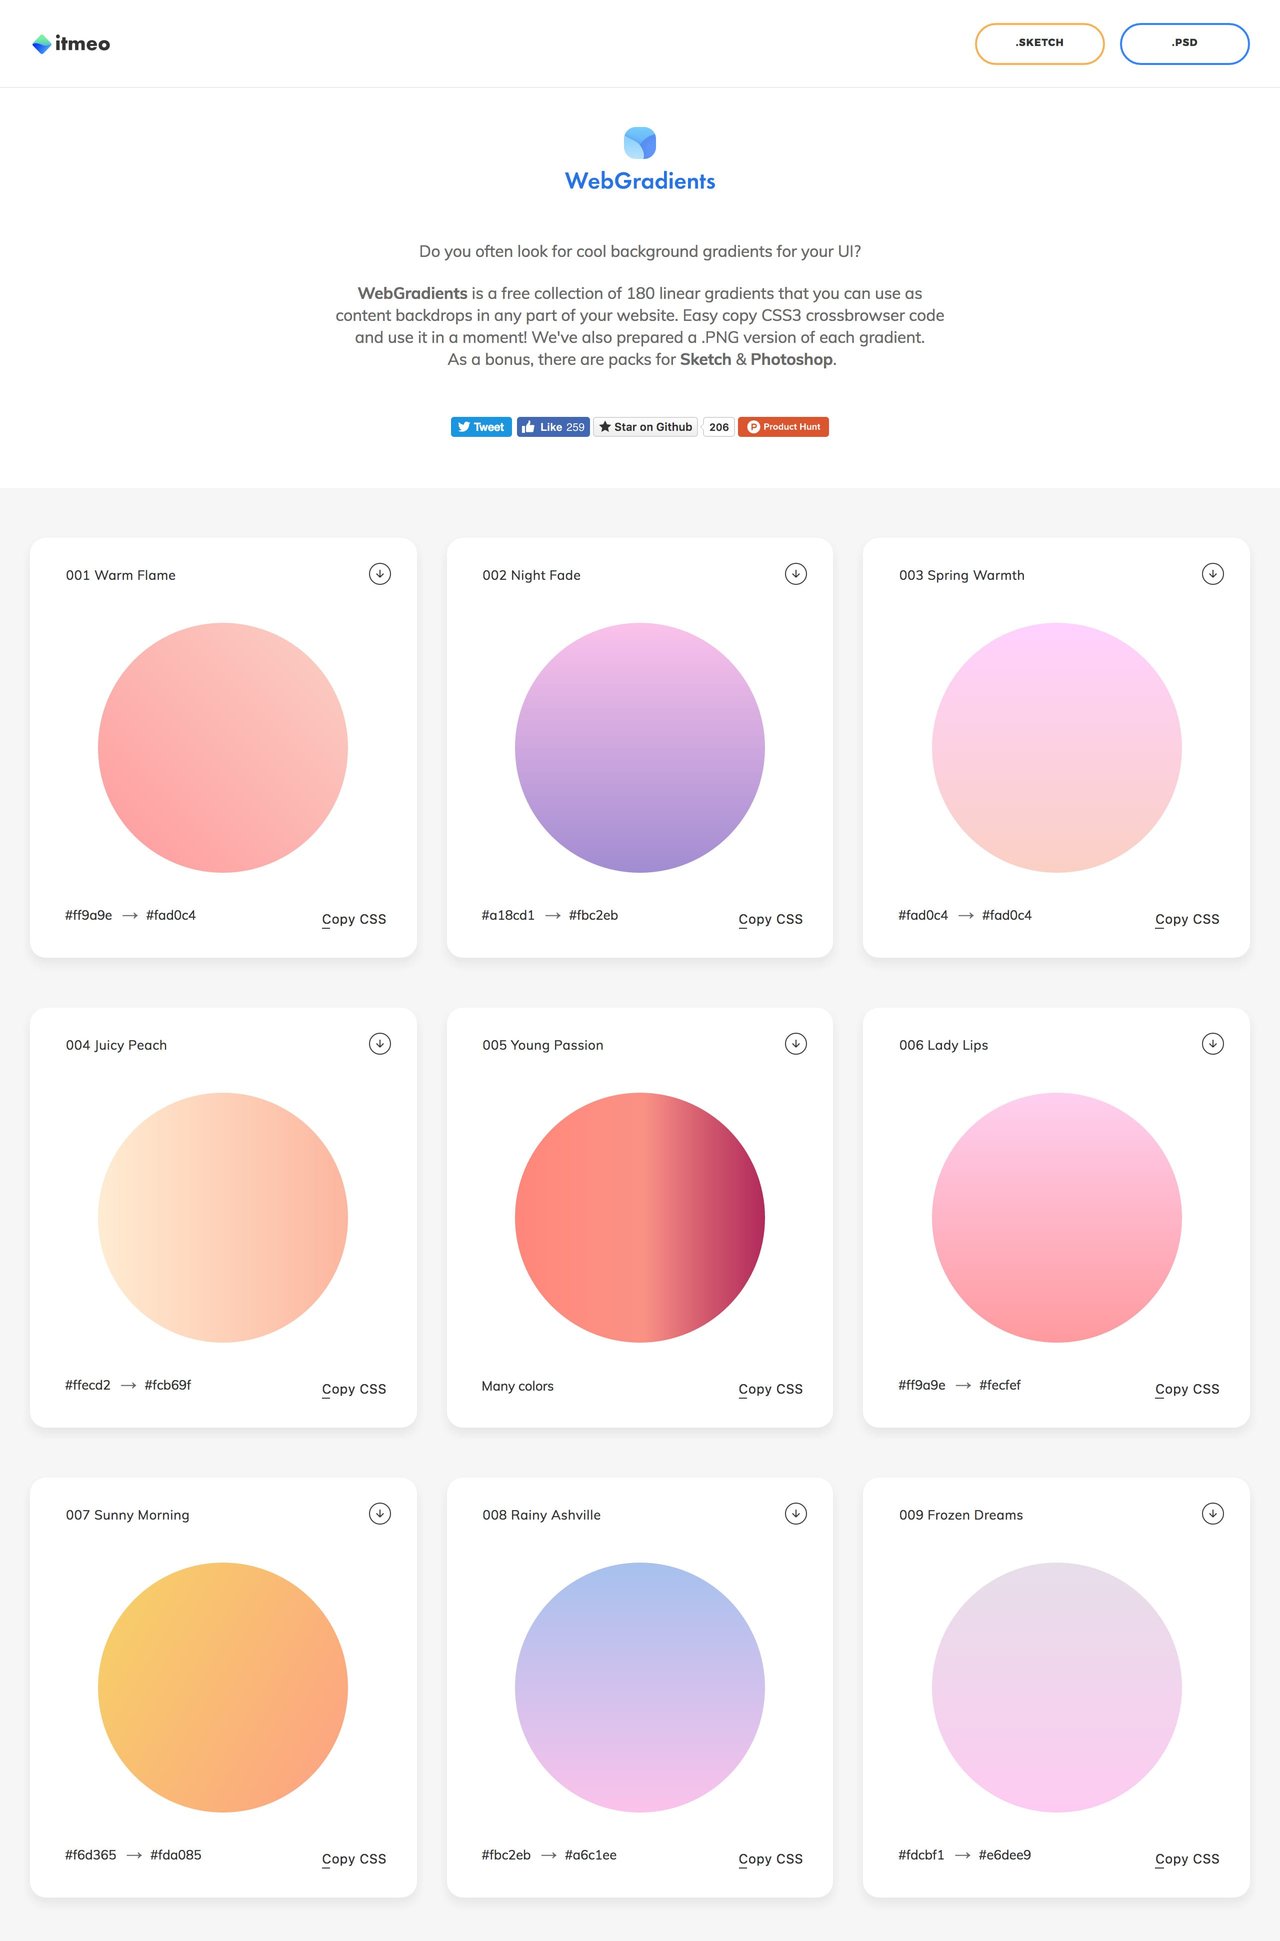Click the Lady Lips gradient circle
Screen dimensions: 1280x1941
1057,1218
